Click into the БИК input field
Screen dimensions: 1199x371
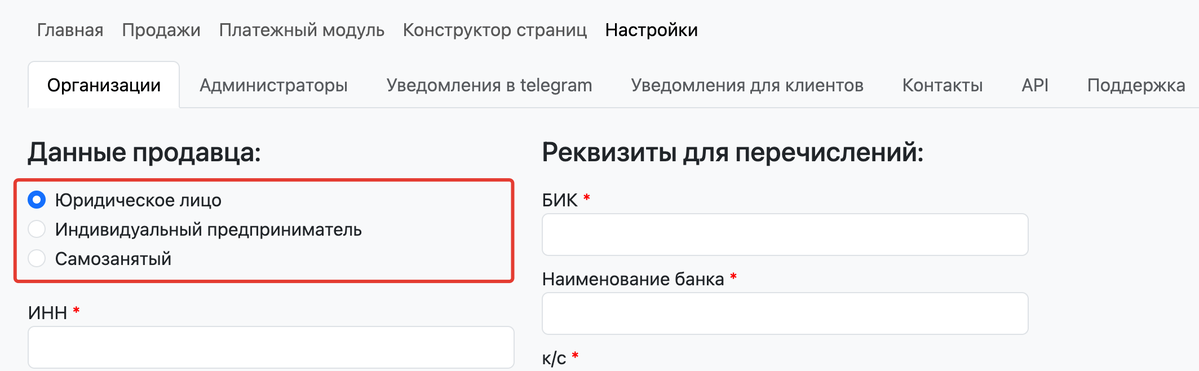point(785,235)
